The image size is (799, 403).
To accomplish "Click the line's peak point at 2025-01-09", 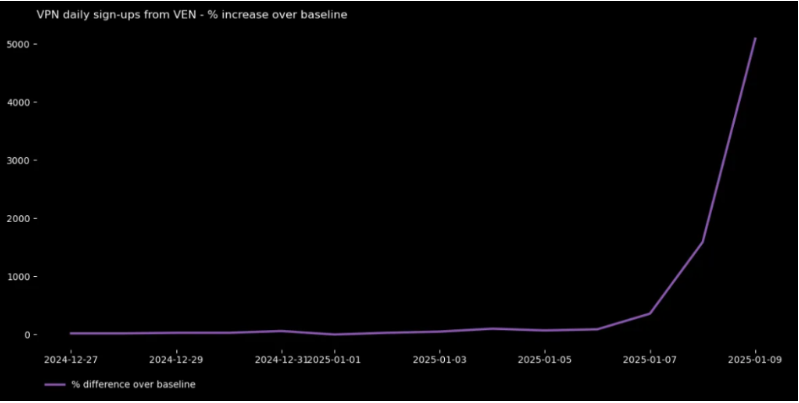I will tap(755, 38).
